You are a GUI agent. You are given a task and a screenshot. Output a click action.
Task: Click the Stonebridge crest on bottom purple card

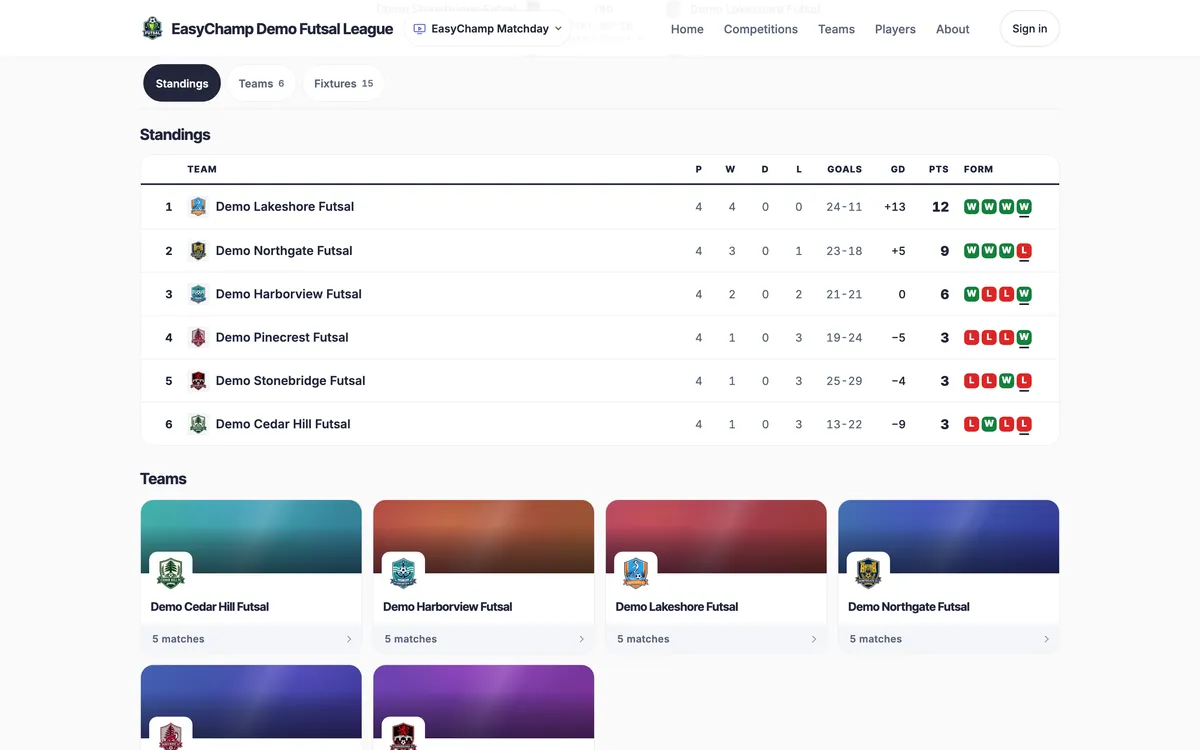pyautogui.click(x=404, y=735)
